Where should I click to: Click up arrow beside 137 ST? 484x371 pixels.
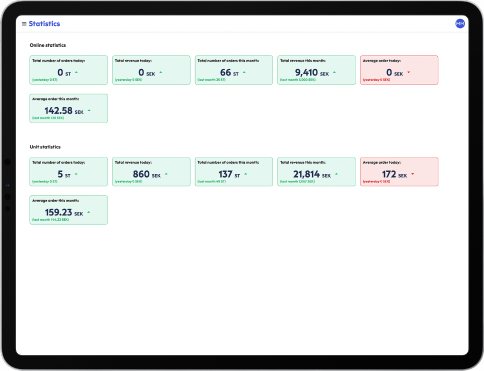[x=246, y=174]
